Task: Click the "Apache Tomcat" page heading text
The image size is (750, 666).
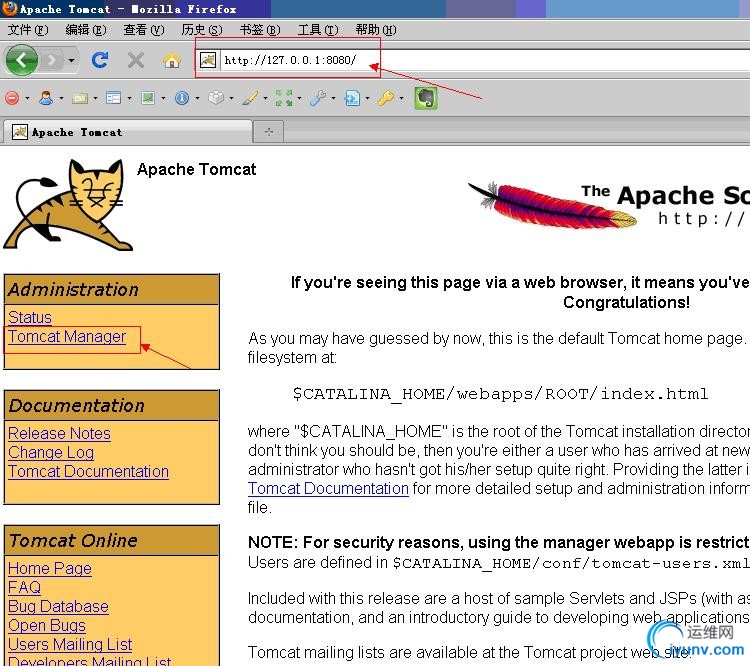Action: tap(197, 169)
